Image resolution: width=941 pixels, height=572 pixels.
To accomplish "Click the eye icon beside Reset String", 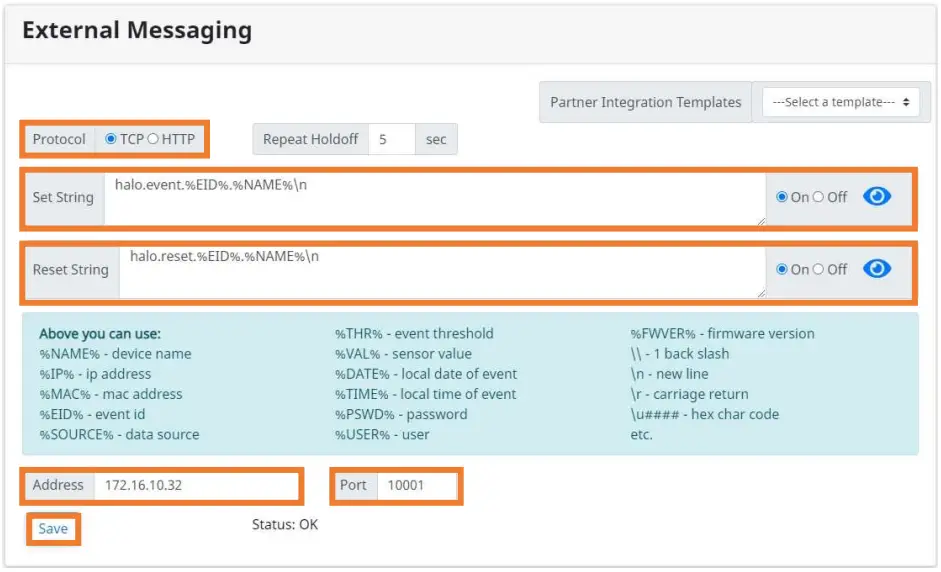I will point(876,269).
